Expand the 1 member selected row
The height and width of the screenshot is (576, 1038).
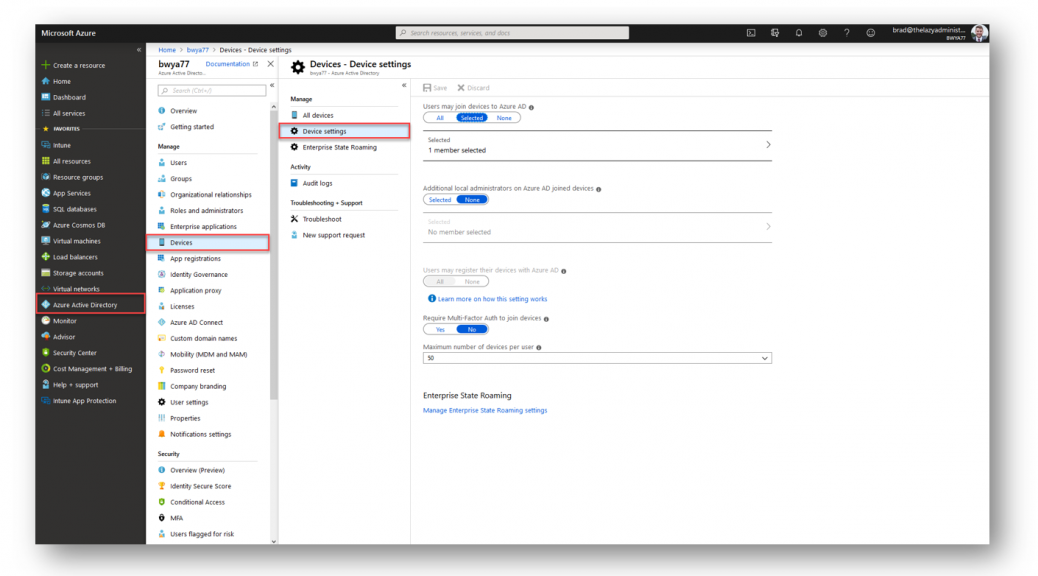pos(597,146)
